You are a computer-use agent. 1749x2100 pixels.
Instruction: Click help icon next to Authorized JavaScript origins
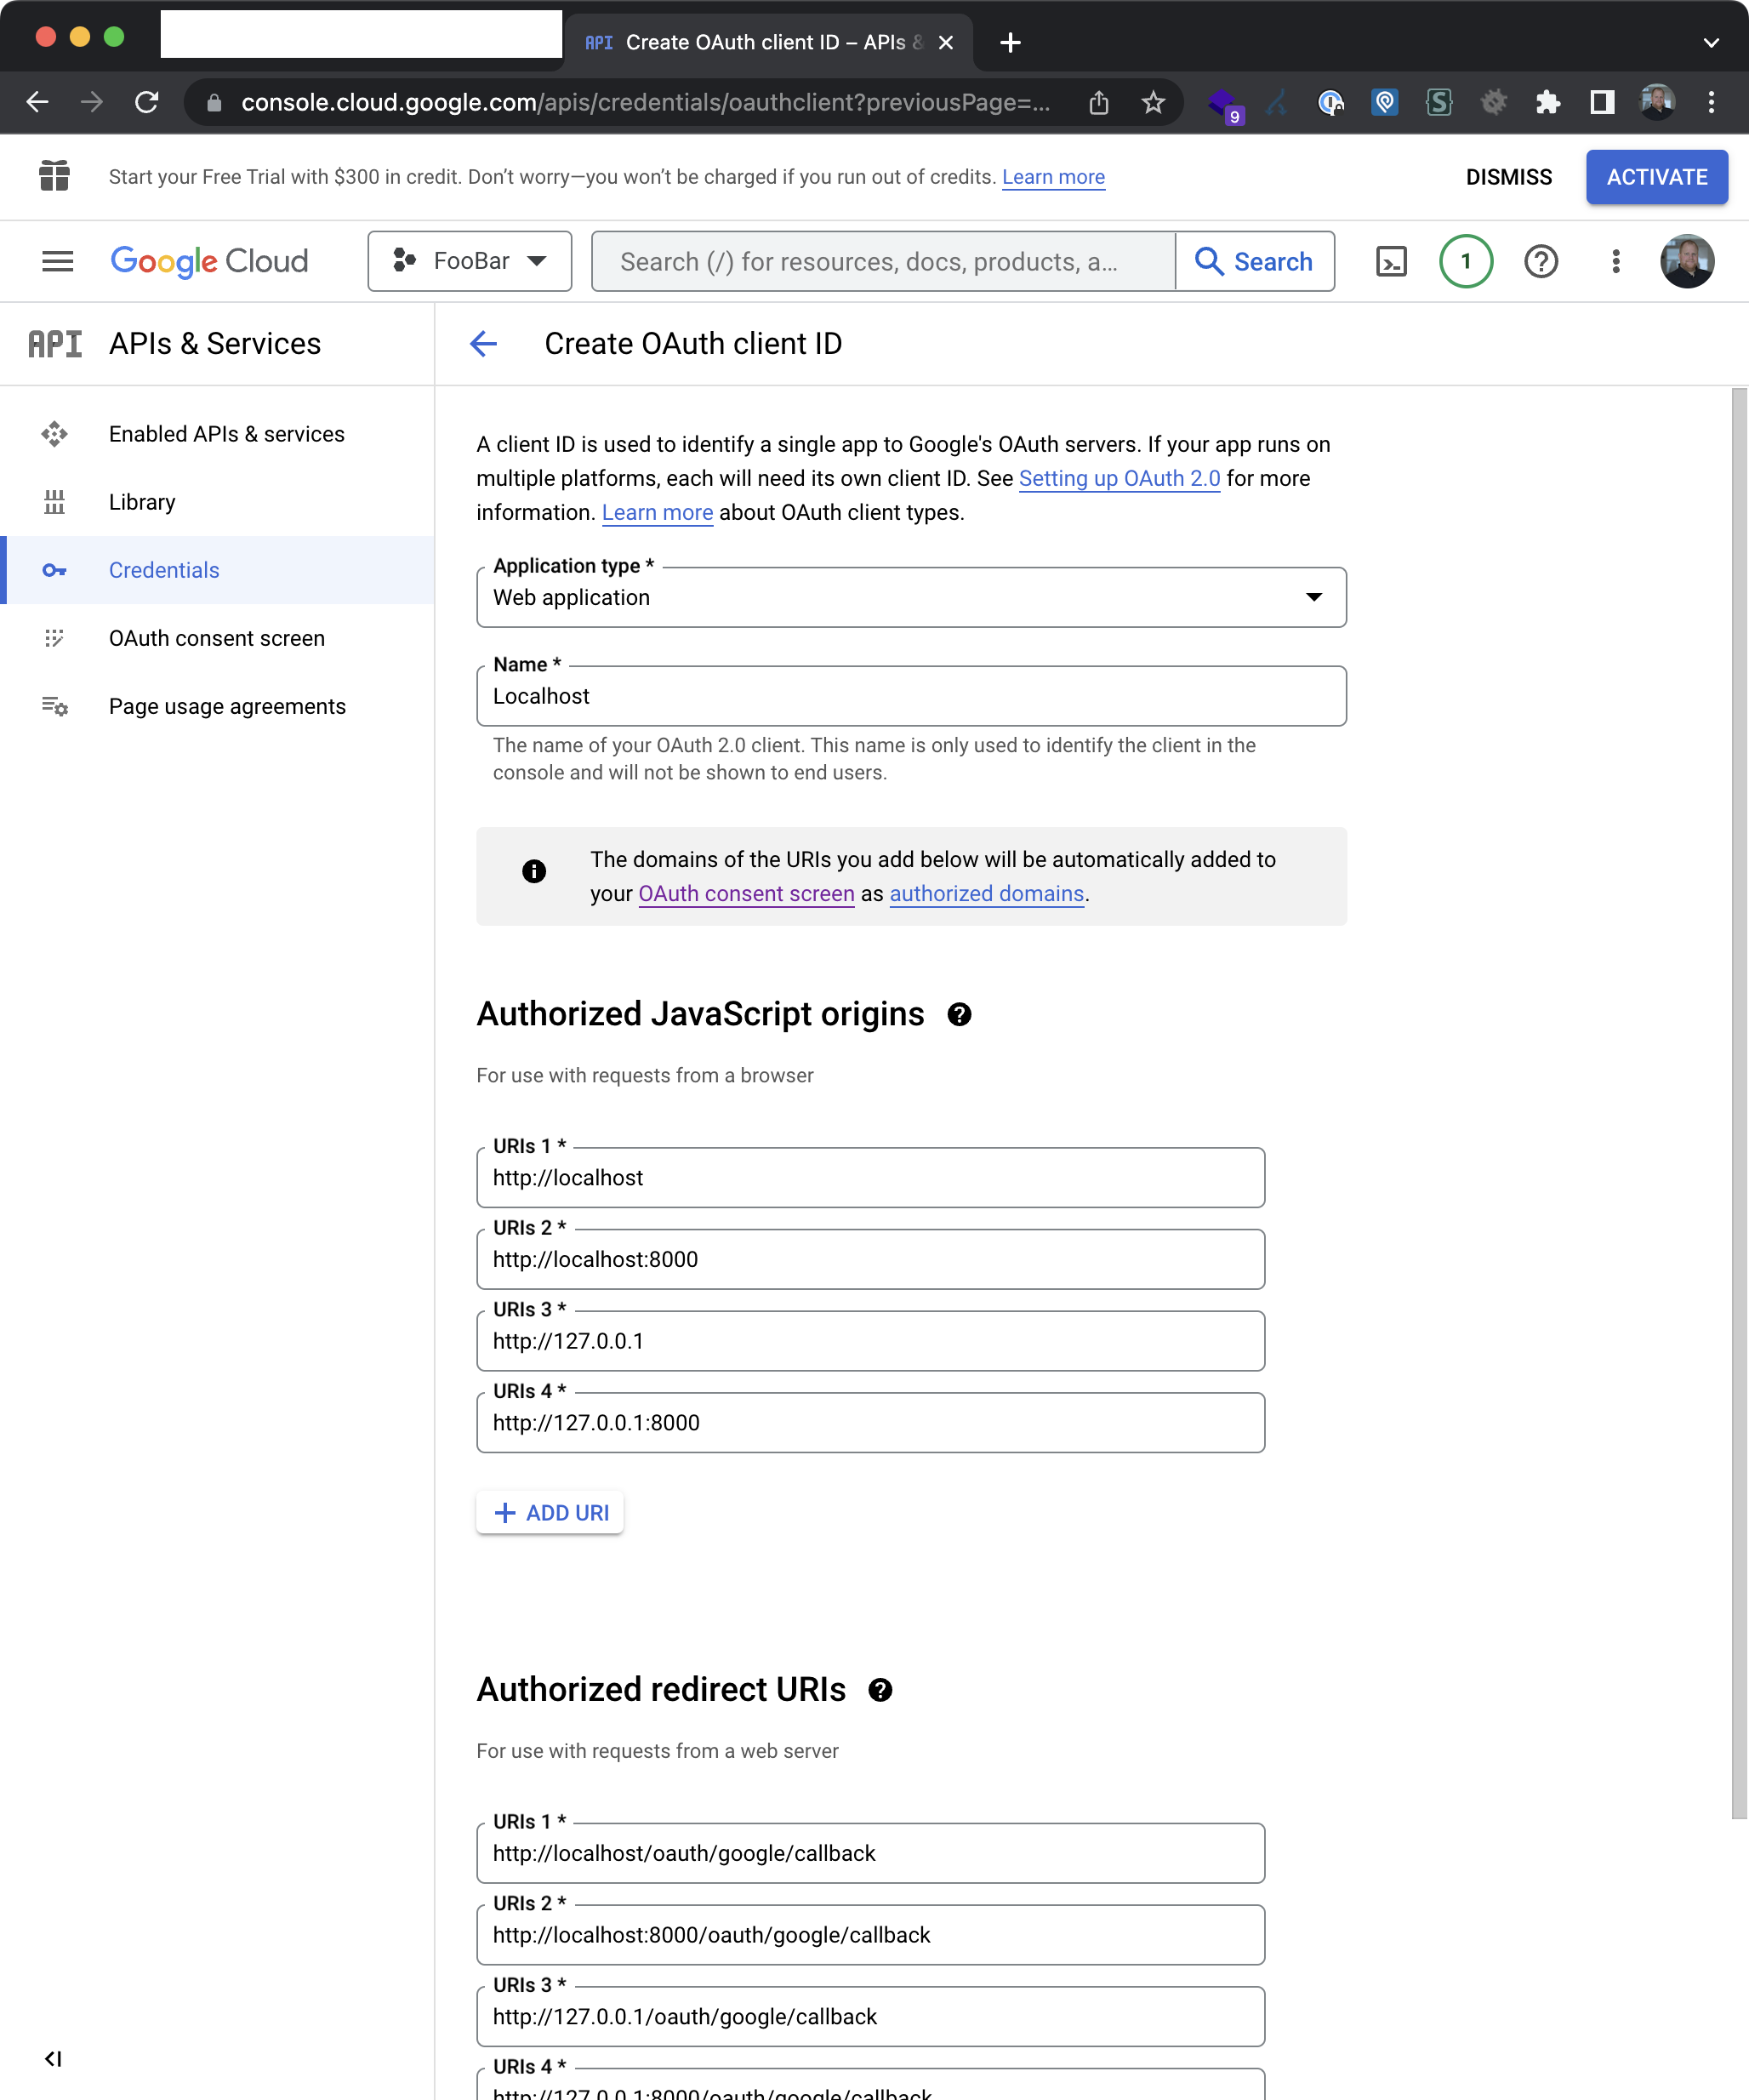tap(959, 1015)
